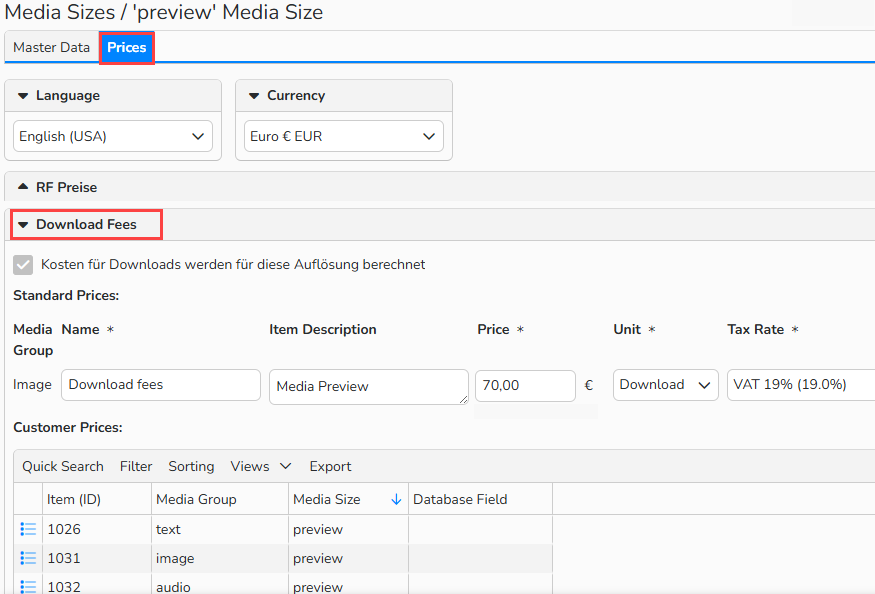Click the 'preview' cell in row 1031
Image resolution: width=875 pixels, height=594 pixels.
point(348,558)
